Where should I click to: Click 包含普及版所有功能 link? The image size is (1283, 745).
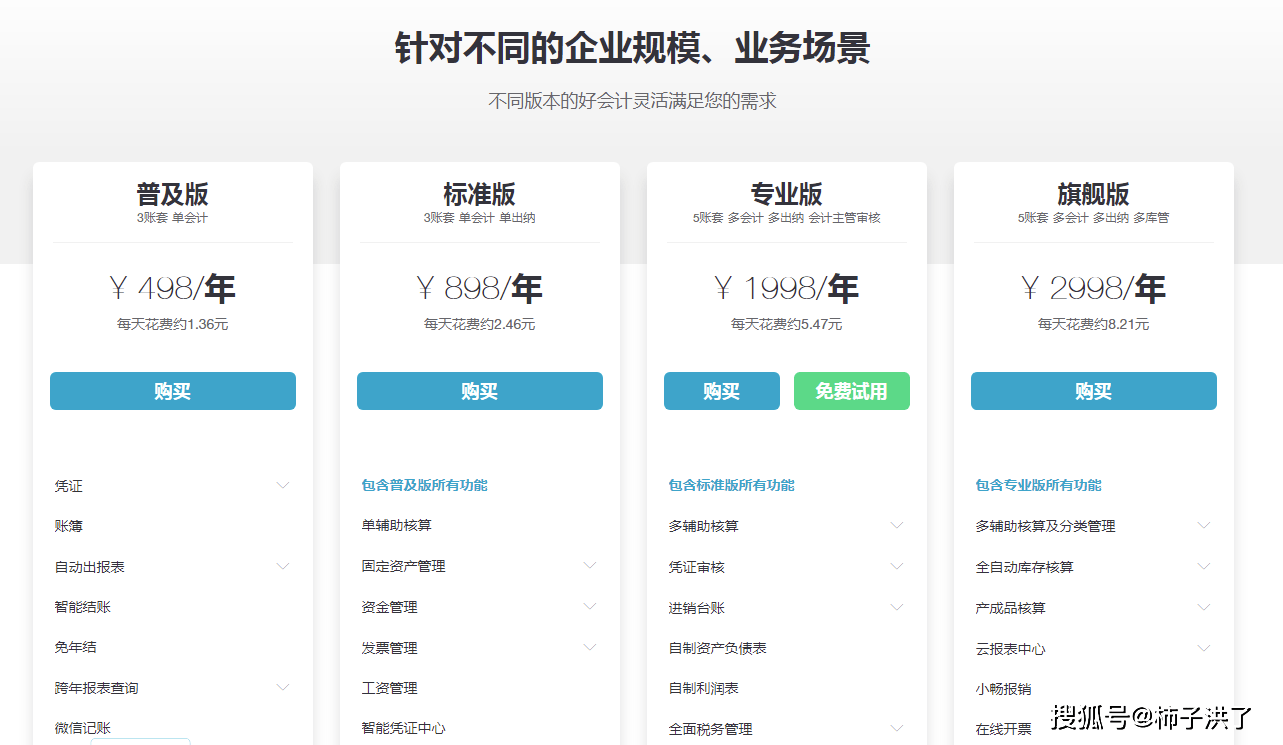pyautogui.click(x=425, y=485)
